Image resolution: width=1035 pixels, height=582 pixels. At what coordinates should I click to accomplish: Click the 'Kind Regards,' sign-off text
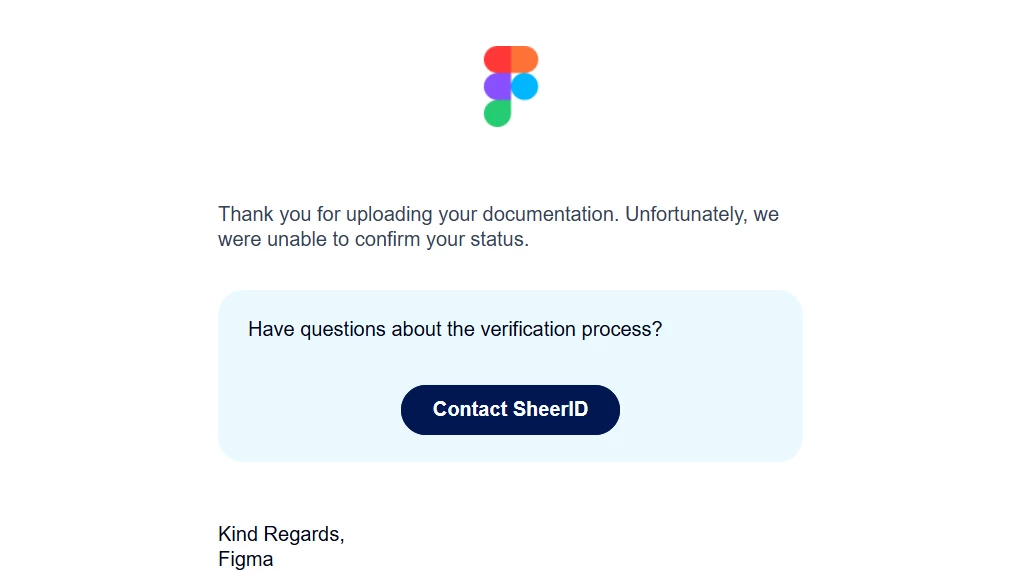click(281, 534)
